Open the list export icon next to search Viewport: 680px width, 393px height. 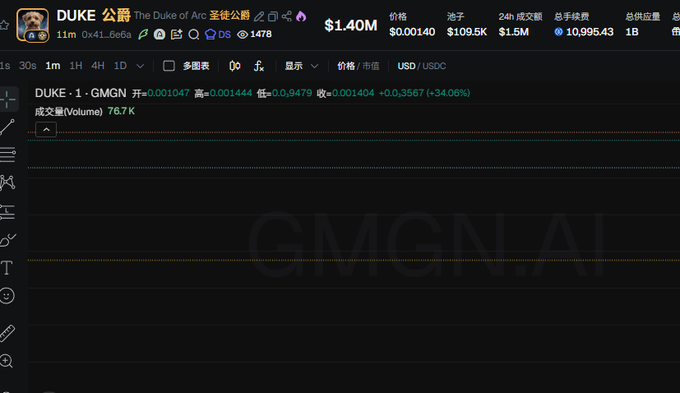[177, 34]
